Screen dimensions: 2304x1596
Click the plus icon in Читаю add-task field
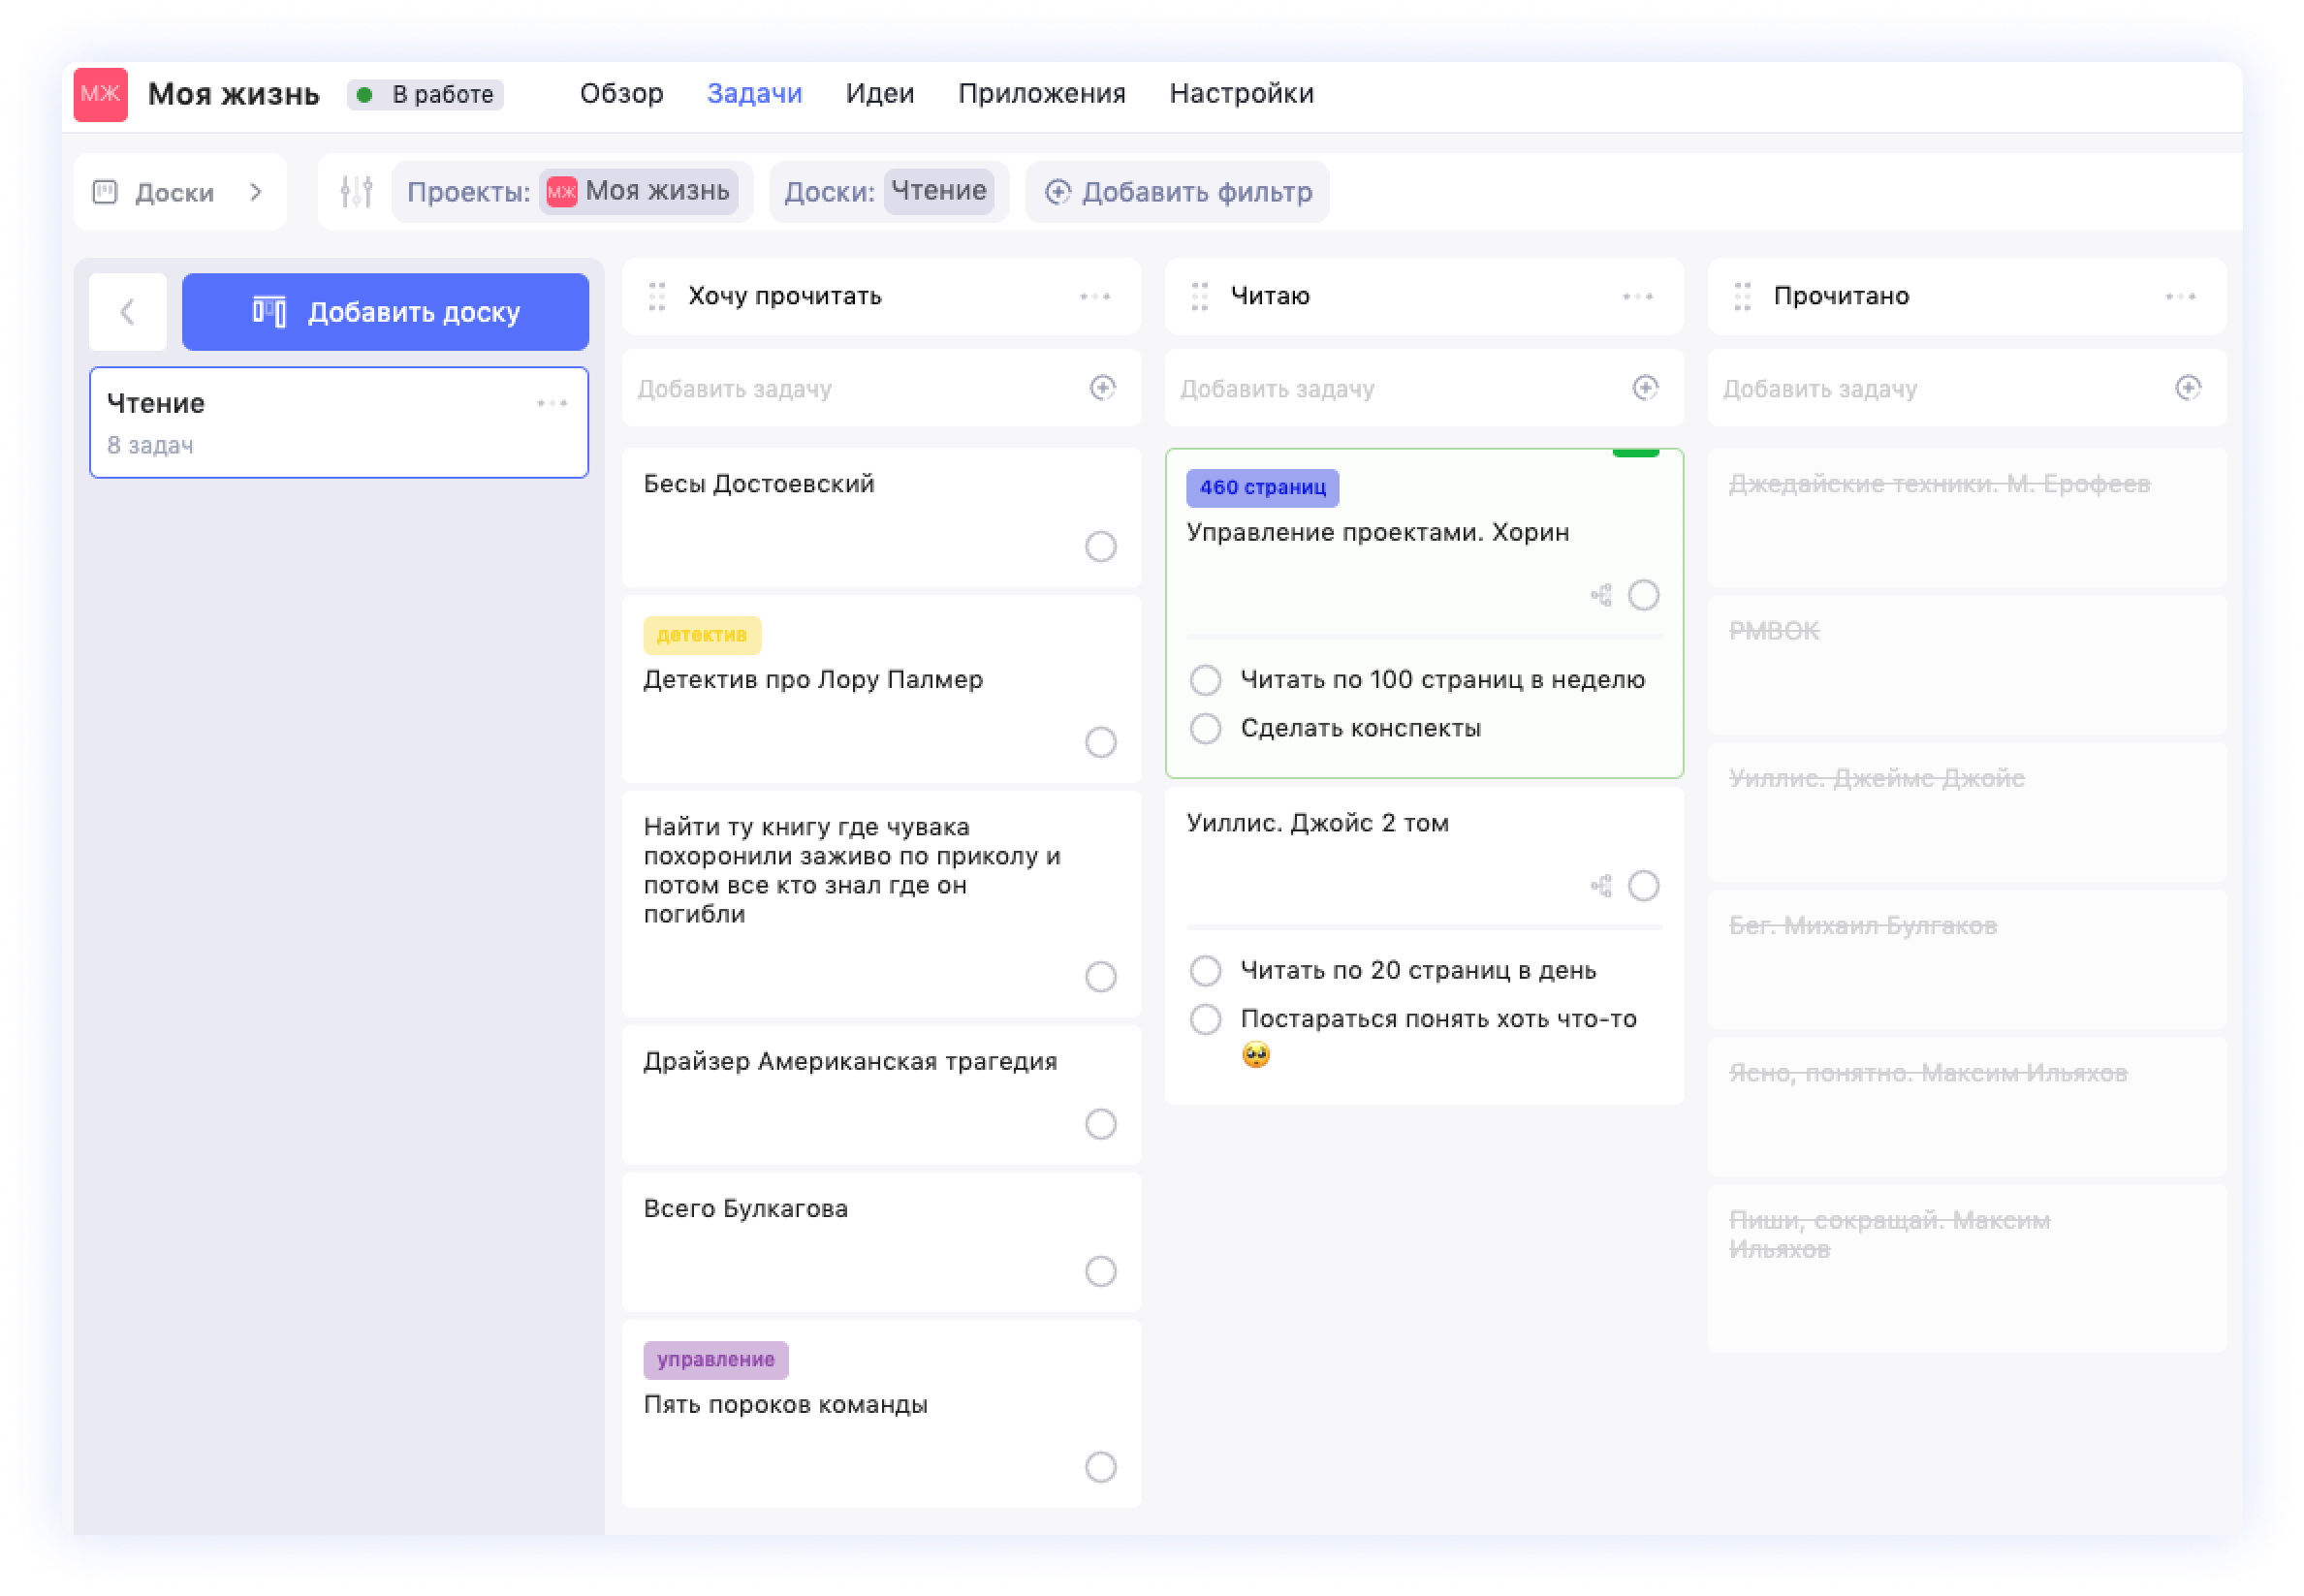click(1645, 388)
